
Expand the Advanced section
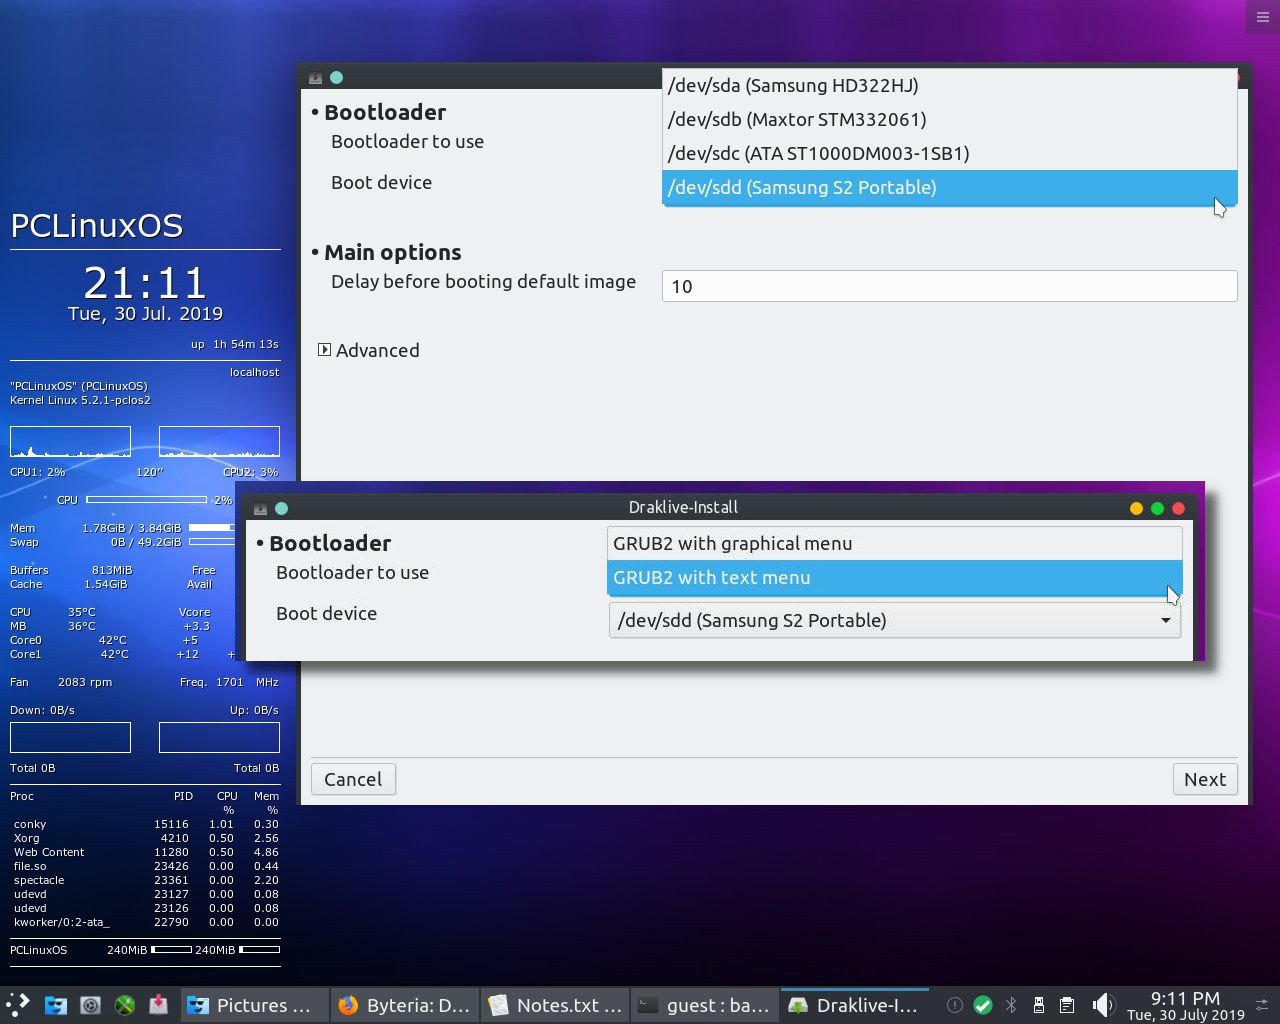[x=368, y=350]
